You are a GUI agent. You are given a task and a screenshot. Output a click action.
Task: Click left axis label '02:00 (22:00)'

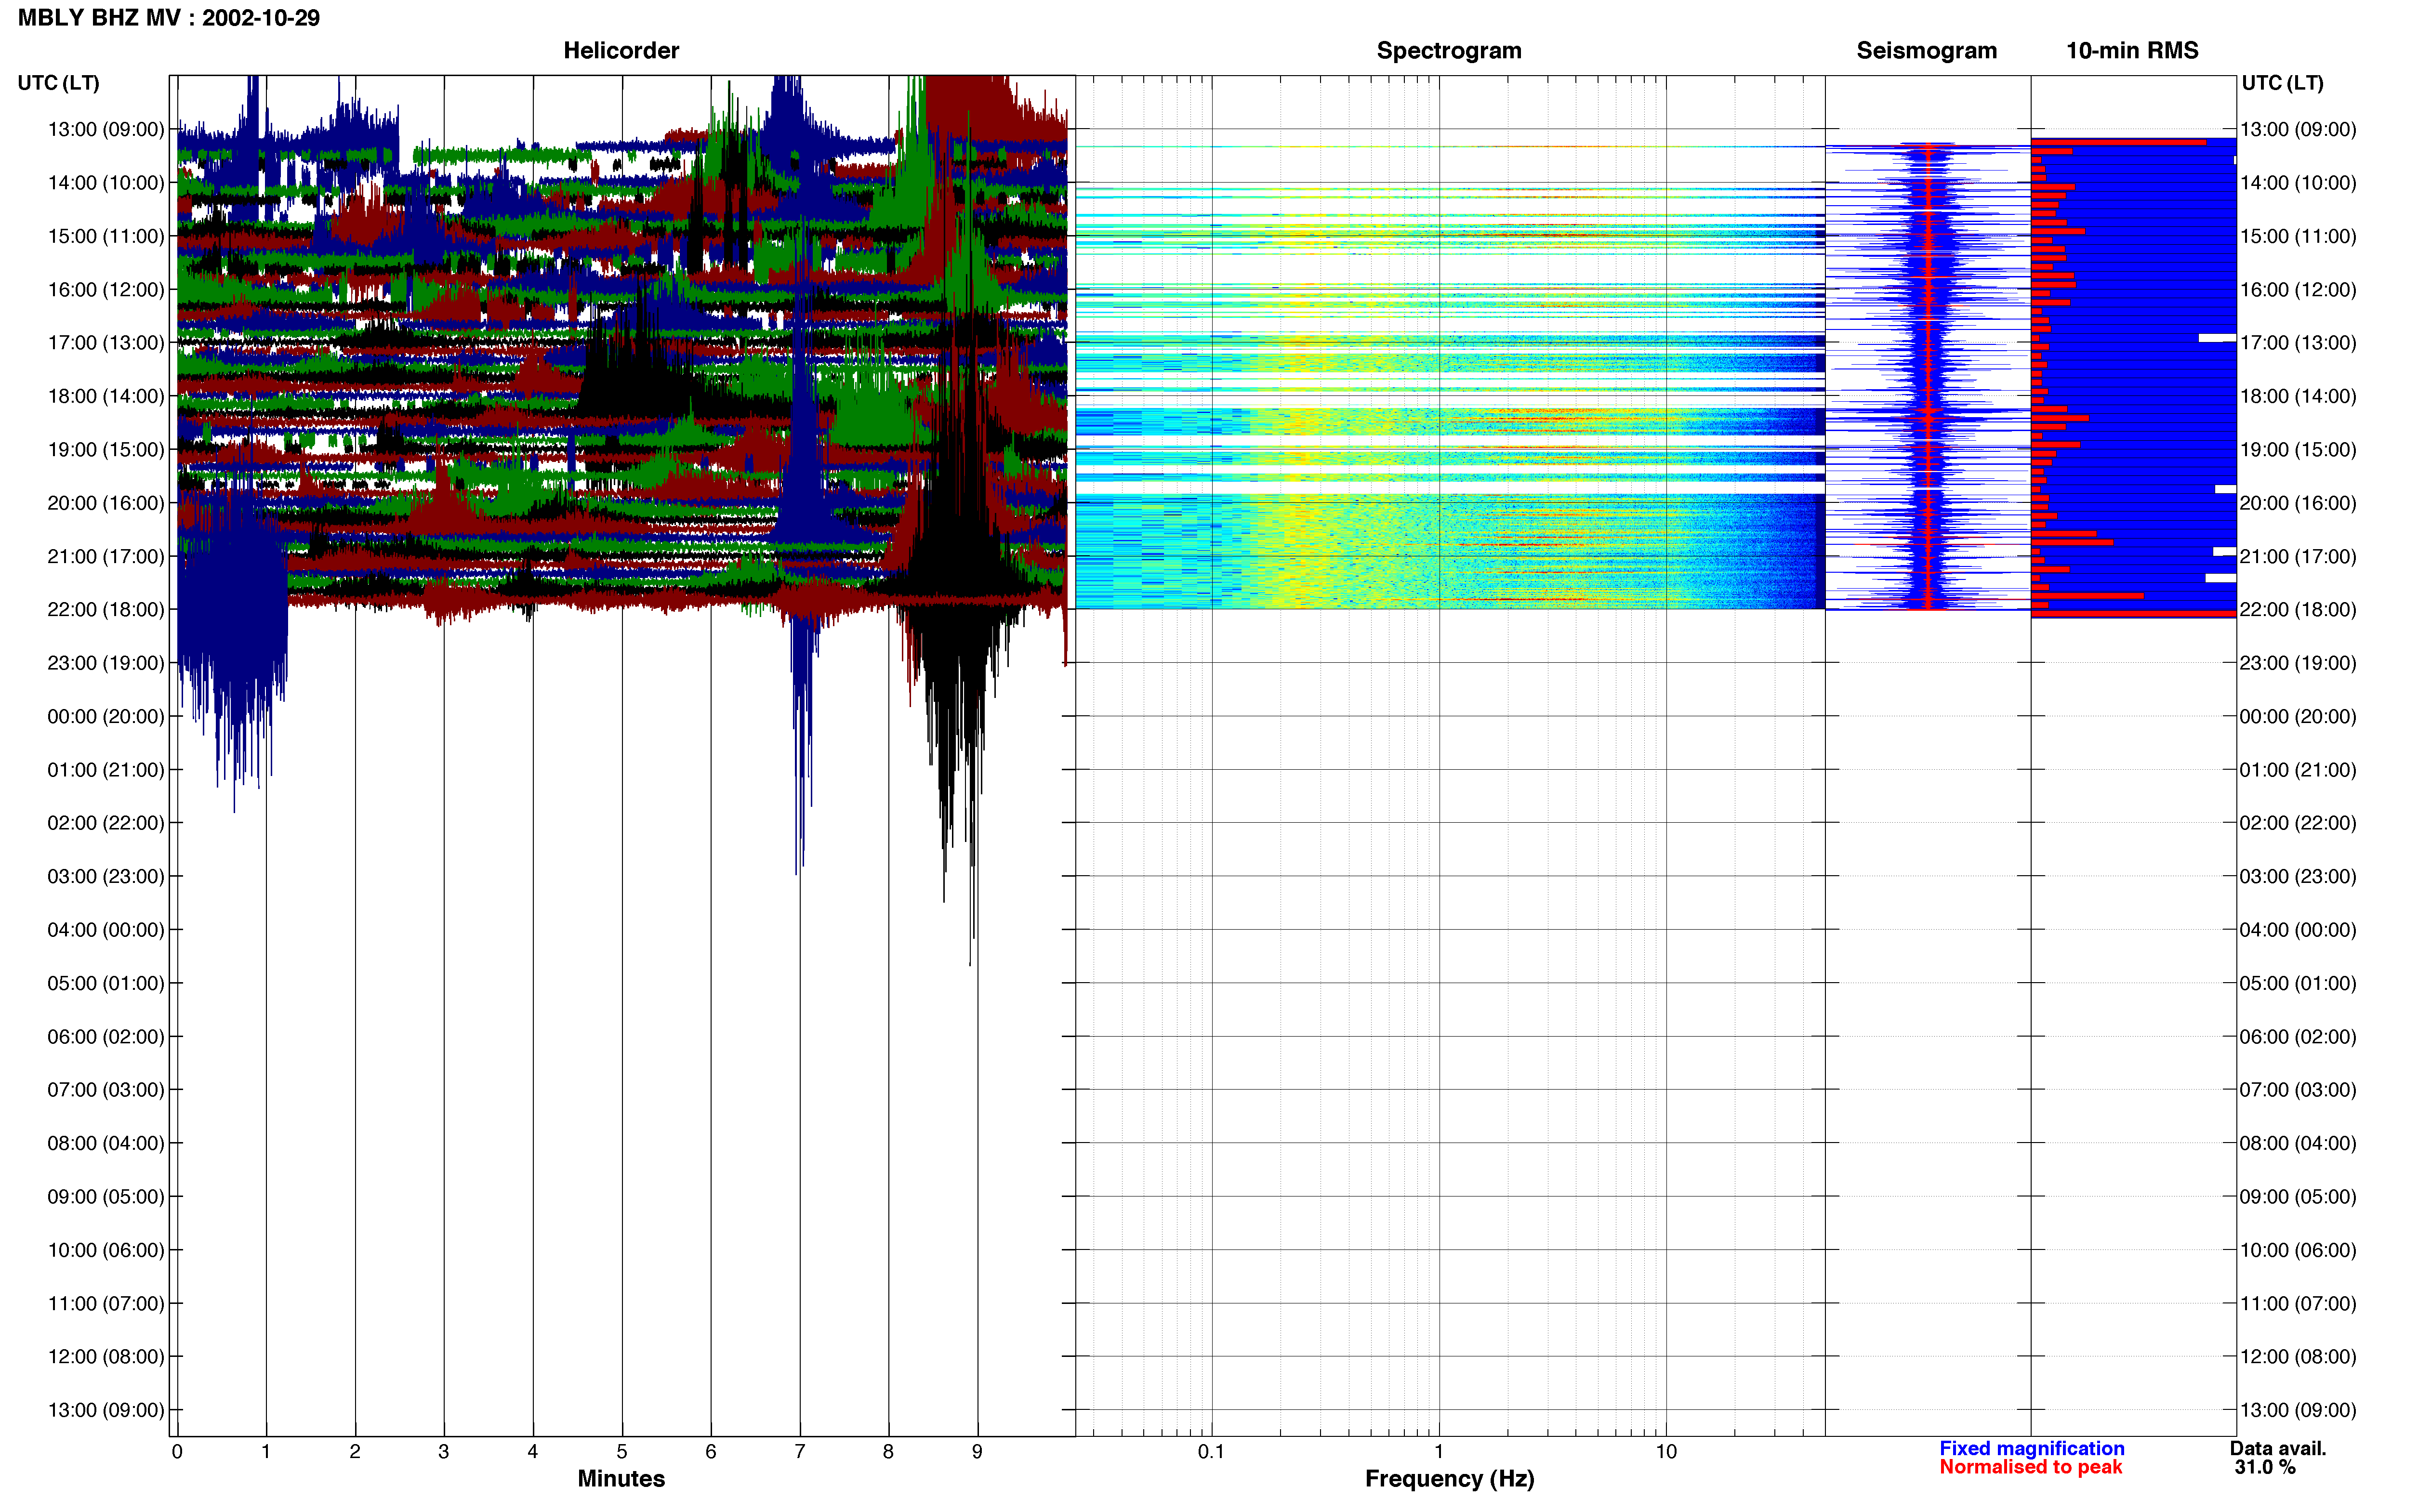[106, 823]
